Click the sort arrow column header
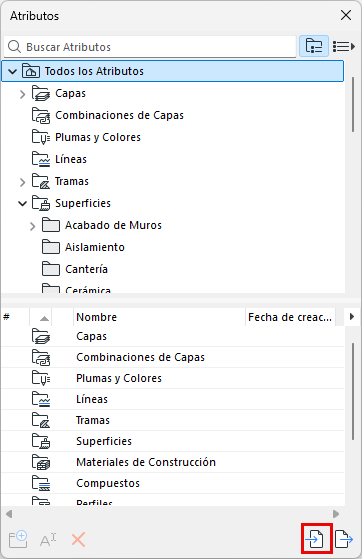Viewport: 362px width, 559px height. 41,317
